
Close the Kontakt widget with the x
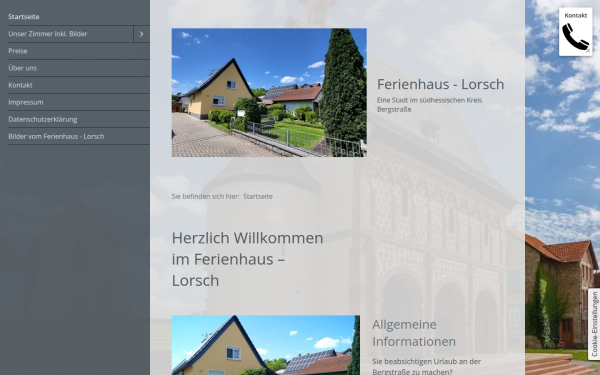click(588, 51)
